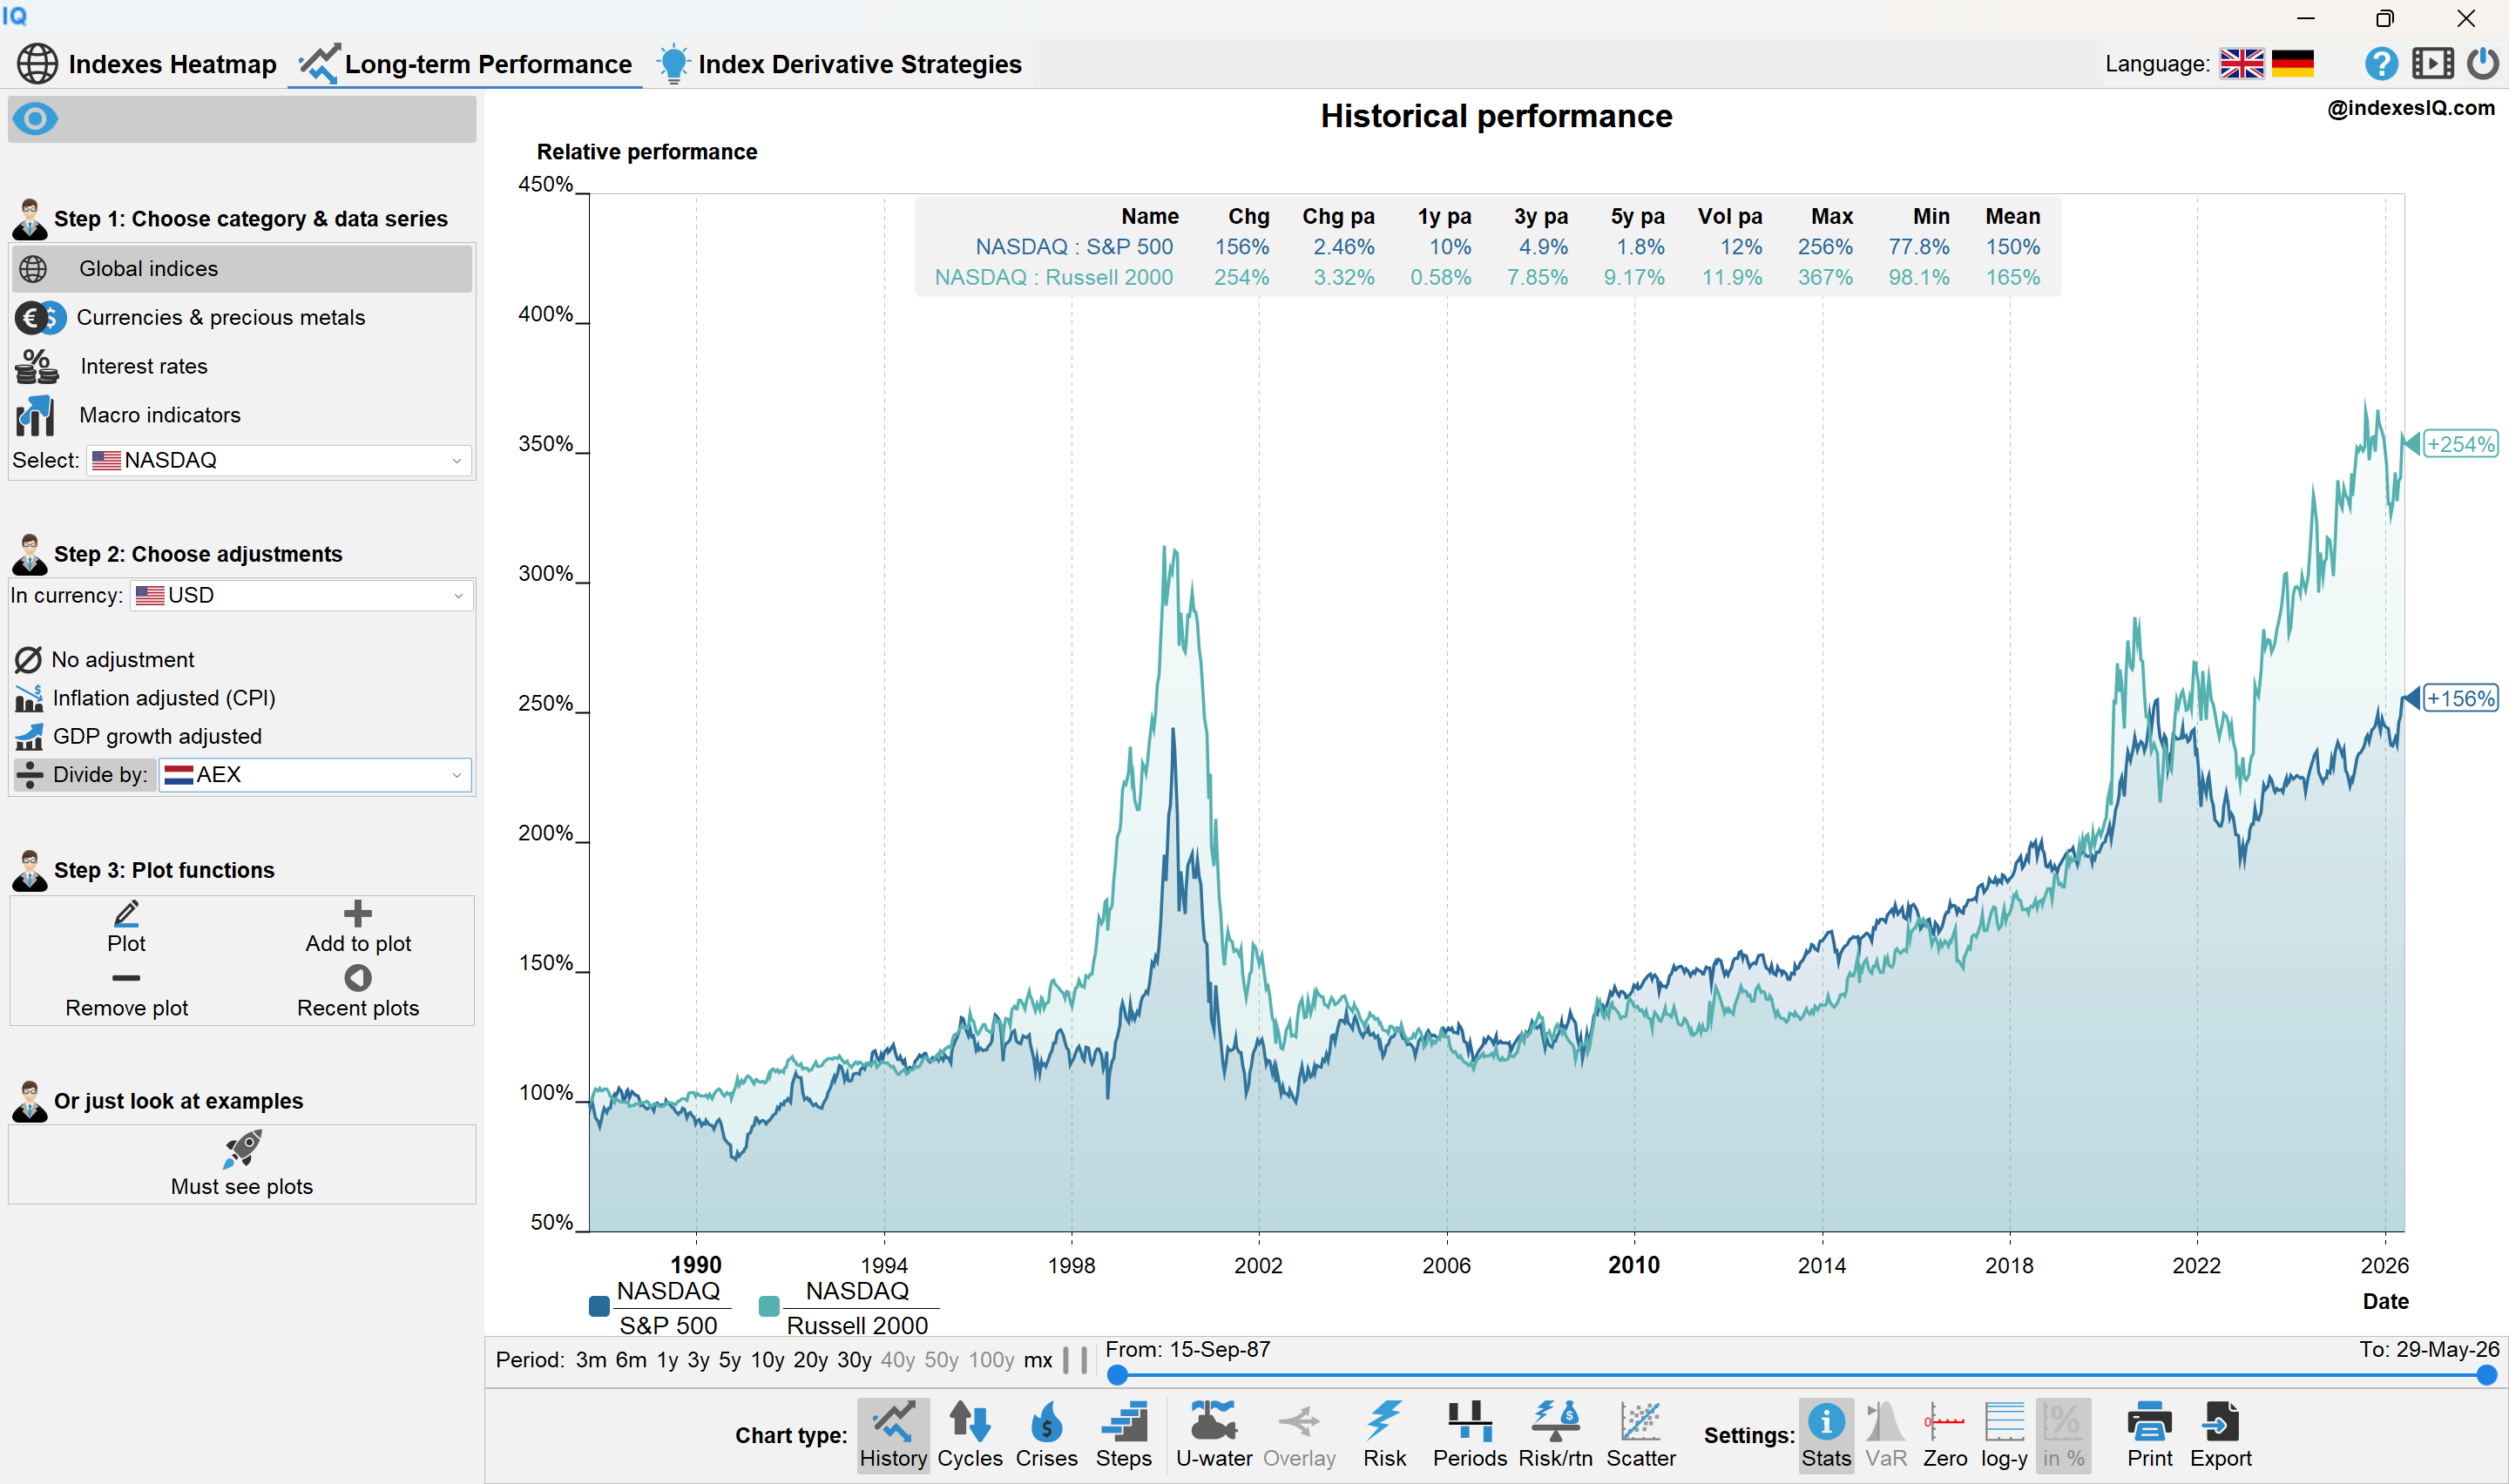Click the Export icon

tap(2221, 1435)
